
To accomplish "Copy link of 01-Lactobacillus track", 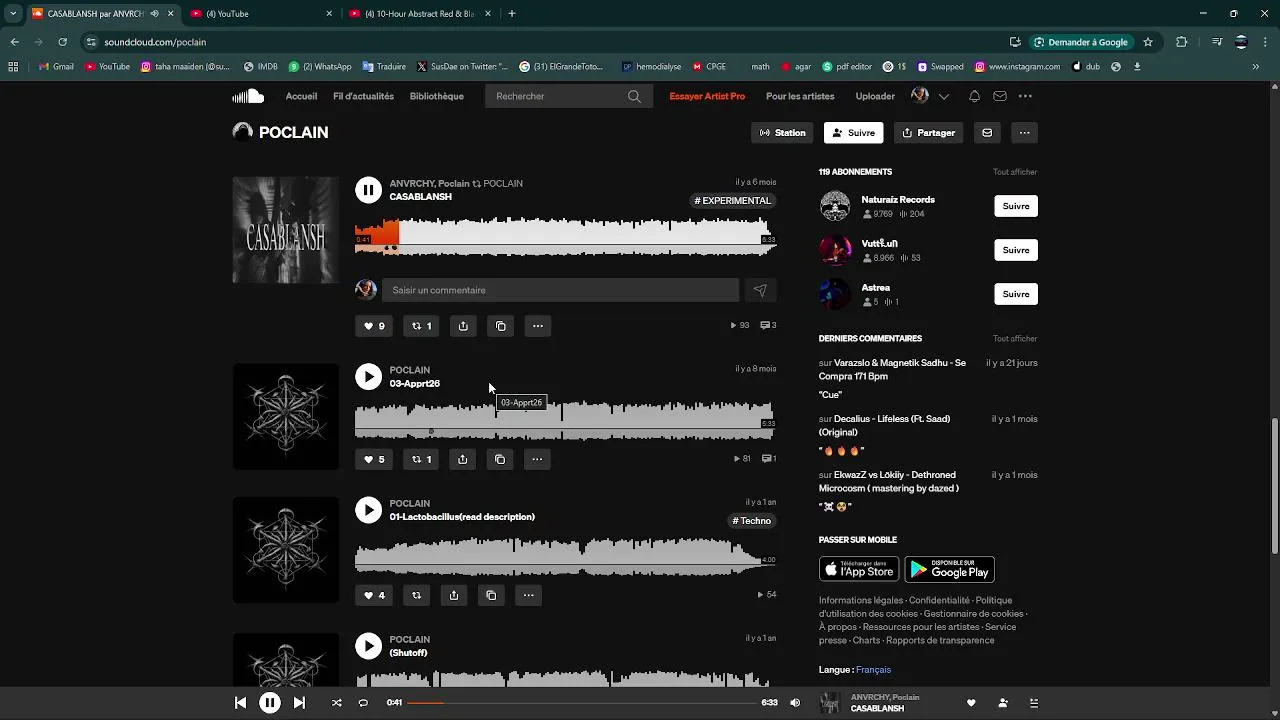I will pyautogui.click(x=491, y=595).
